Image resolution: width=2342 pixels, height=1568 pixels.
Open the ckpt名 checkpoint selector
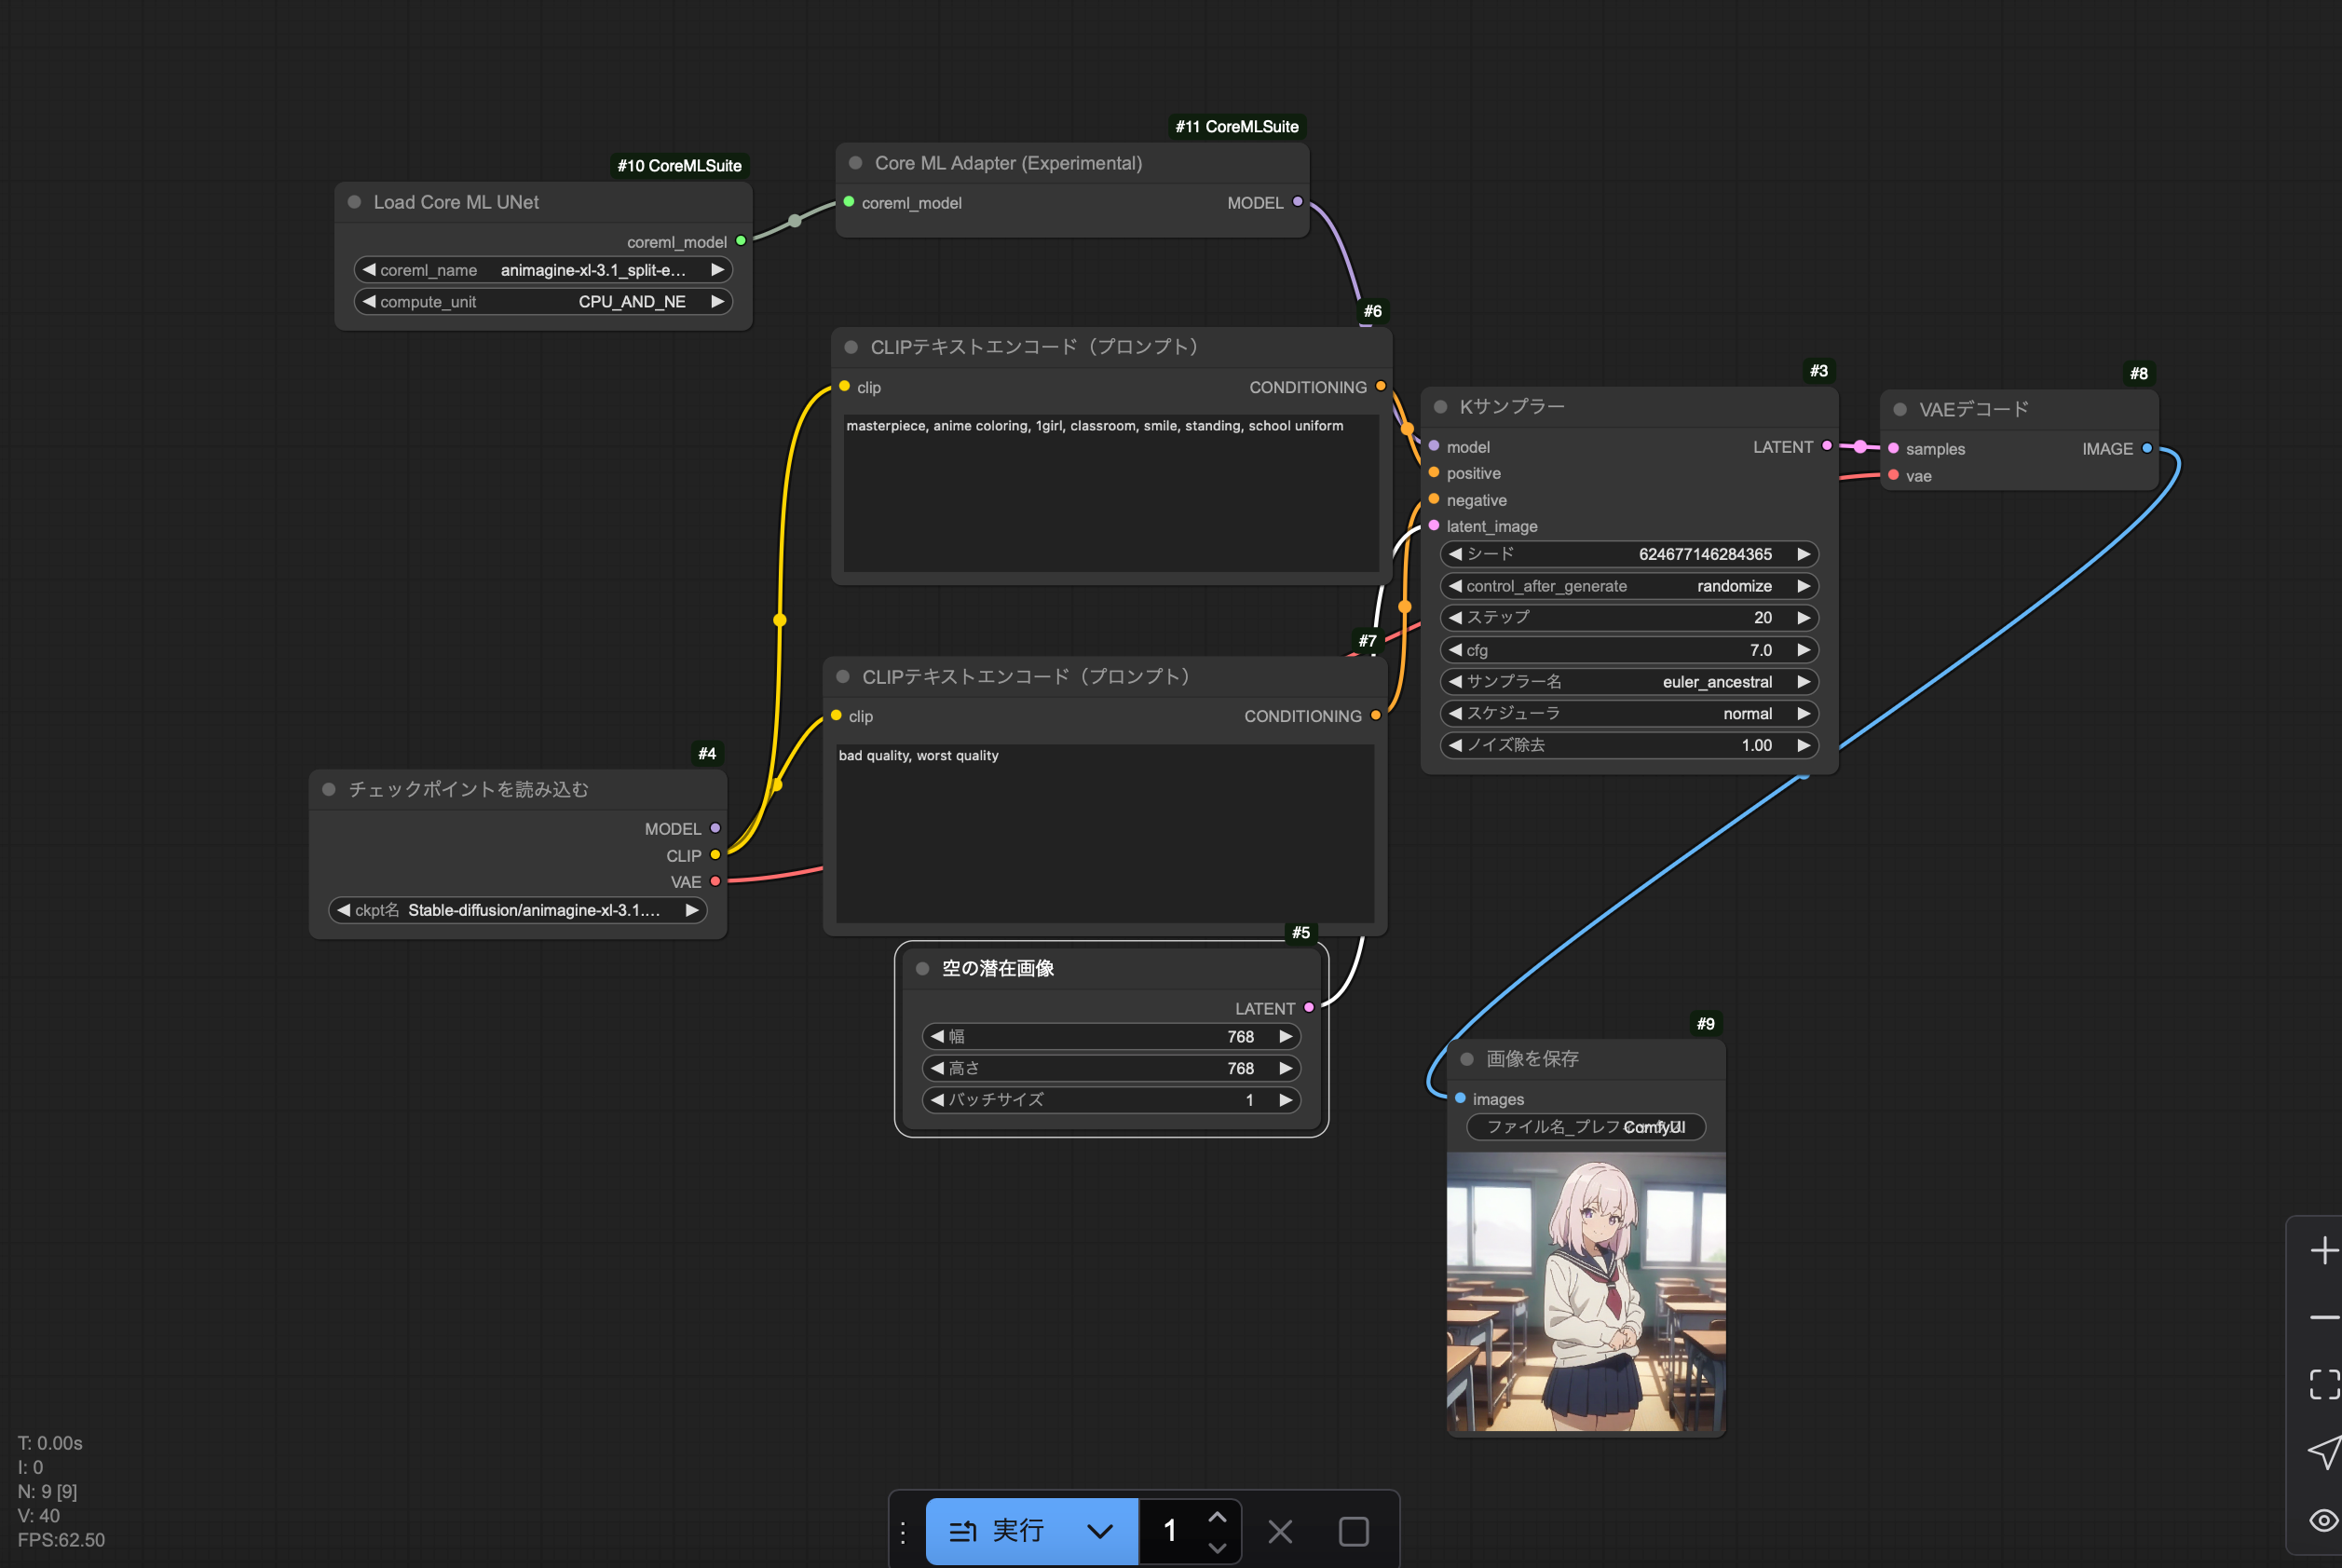click(x=517, y=910)
